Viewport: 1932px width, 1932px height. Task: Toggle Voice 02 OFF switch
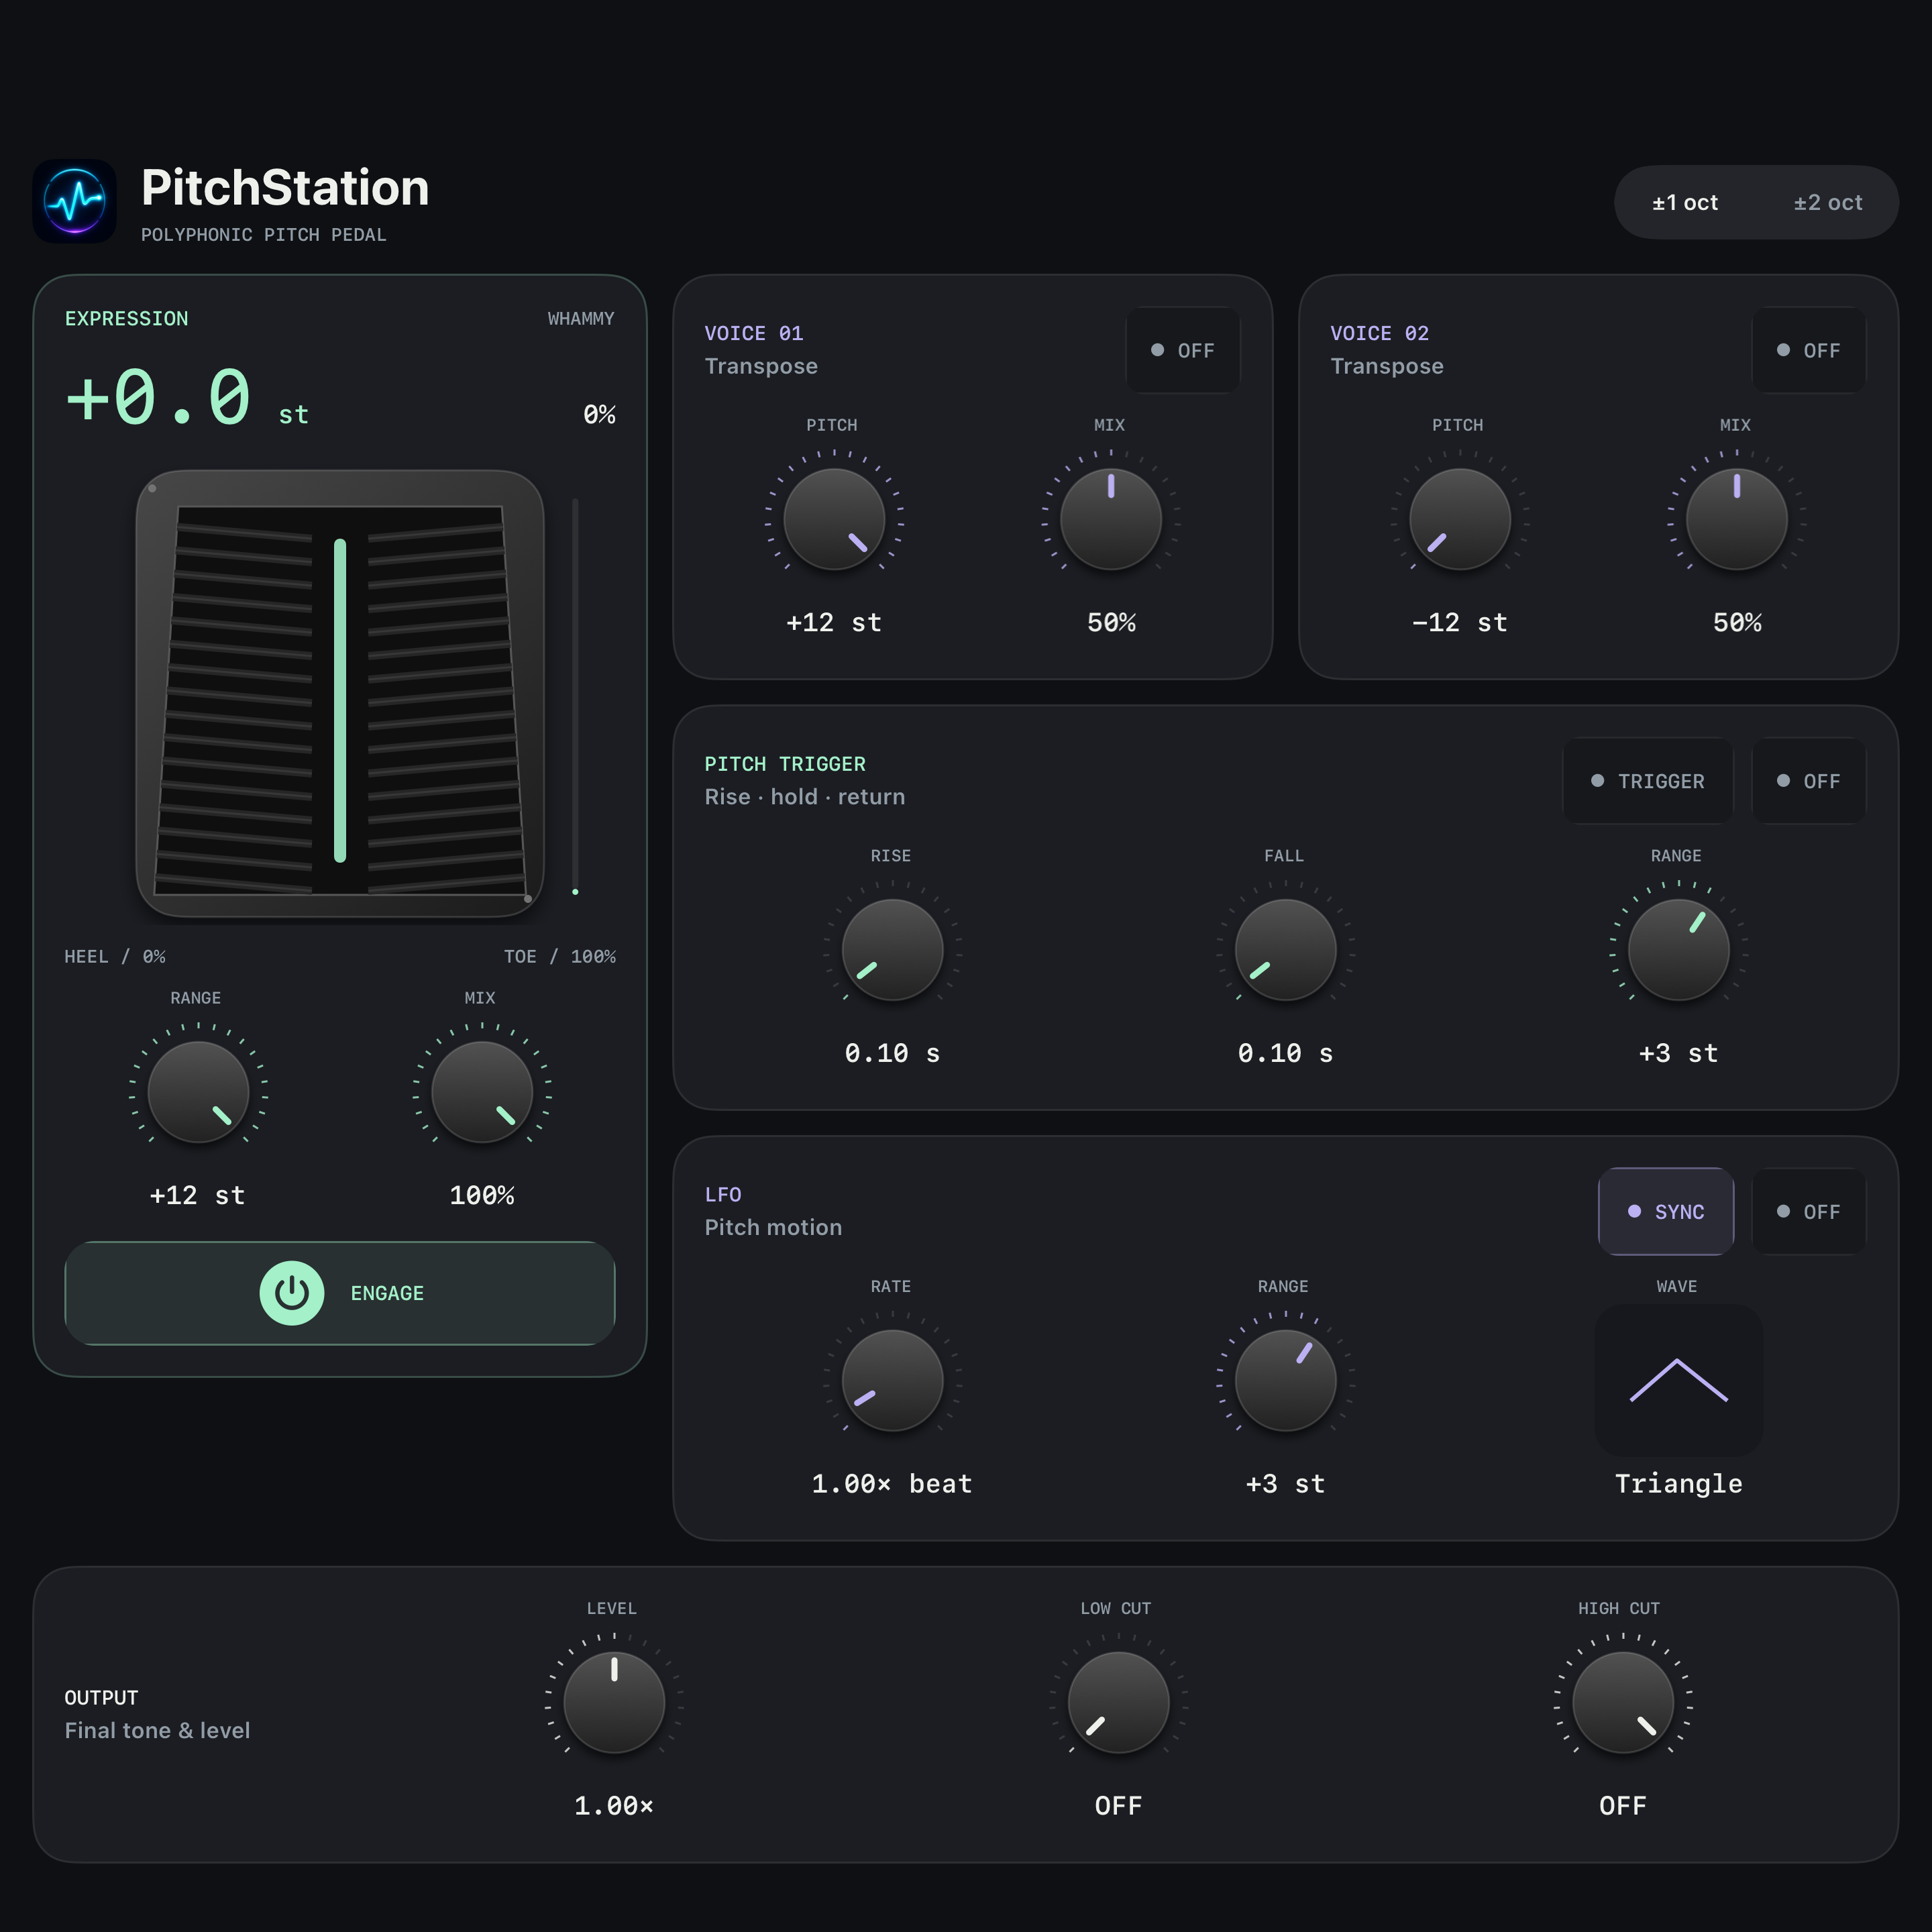click(1808, 350)
